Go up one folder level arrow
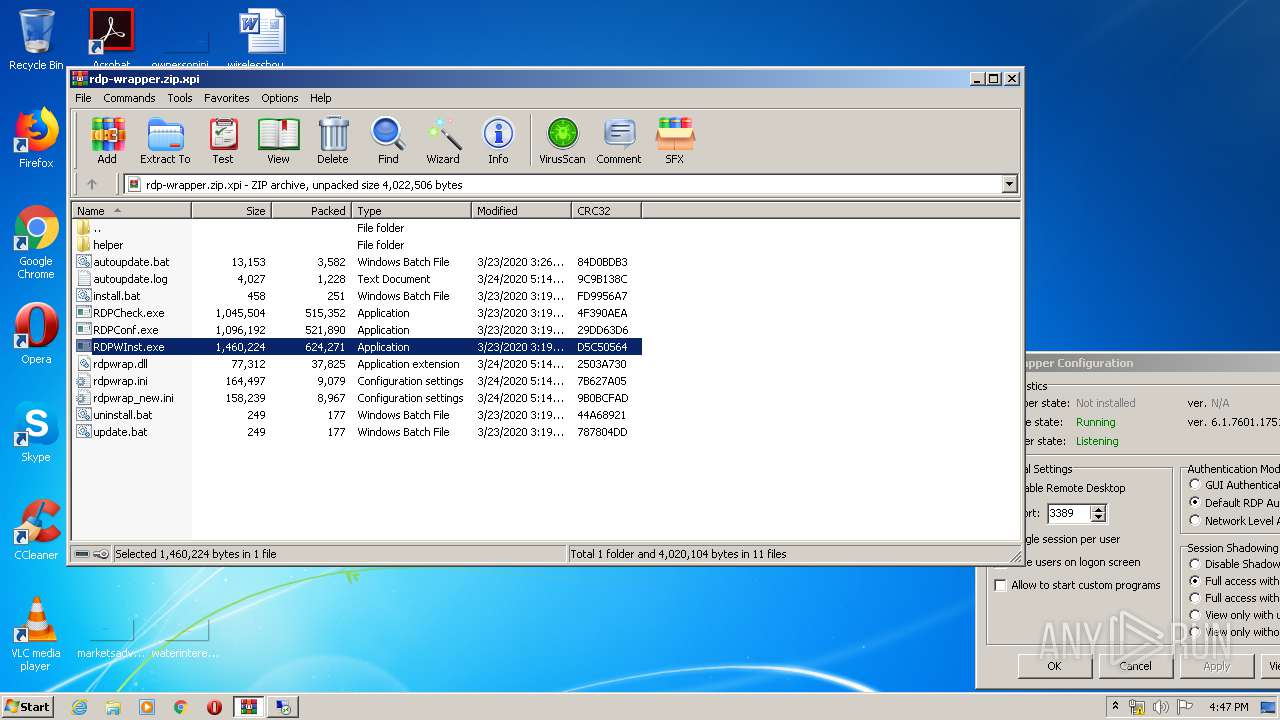Viewport: 1280px width, 720px height. (x=92, y=184)
